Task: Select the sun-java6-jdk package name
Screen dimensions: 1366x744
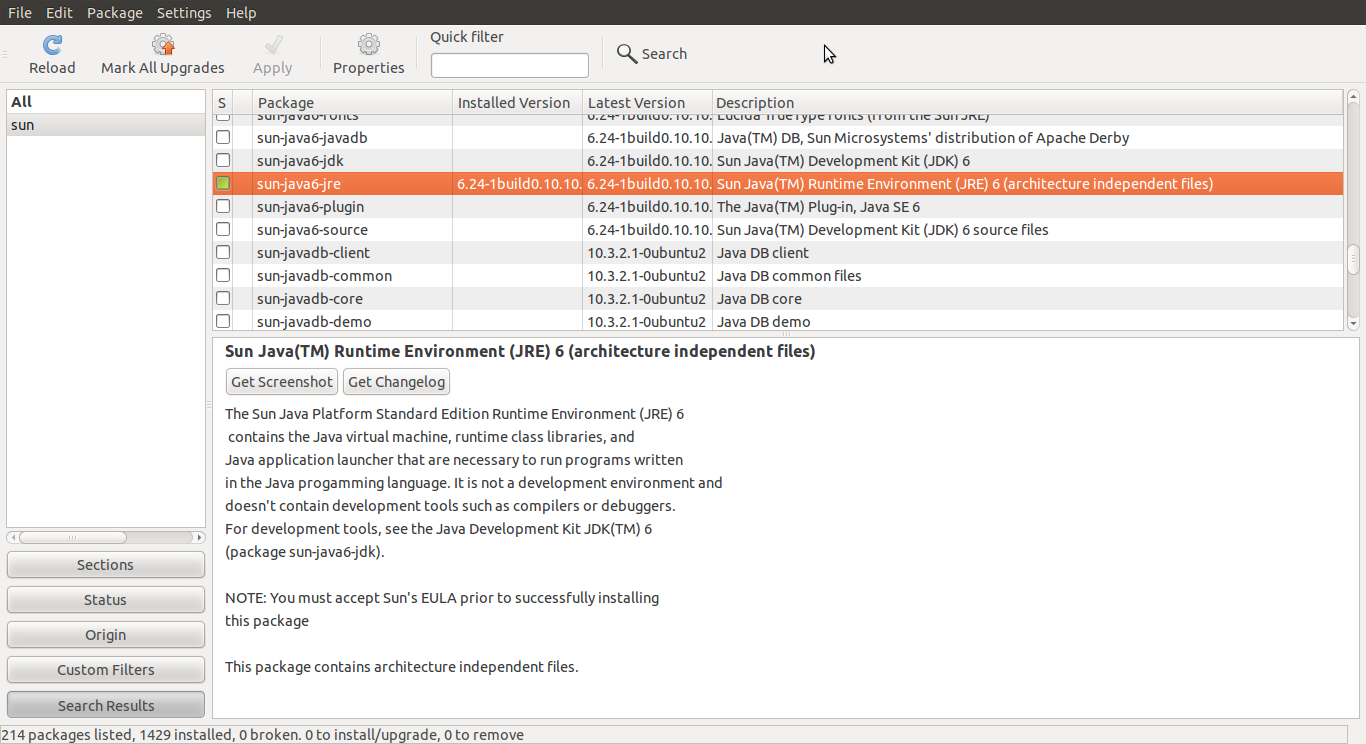Action: point(300,160)
